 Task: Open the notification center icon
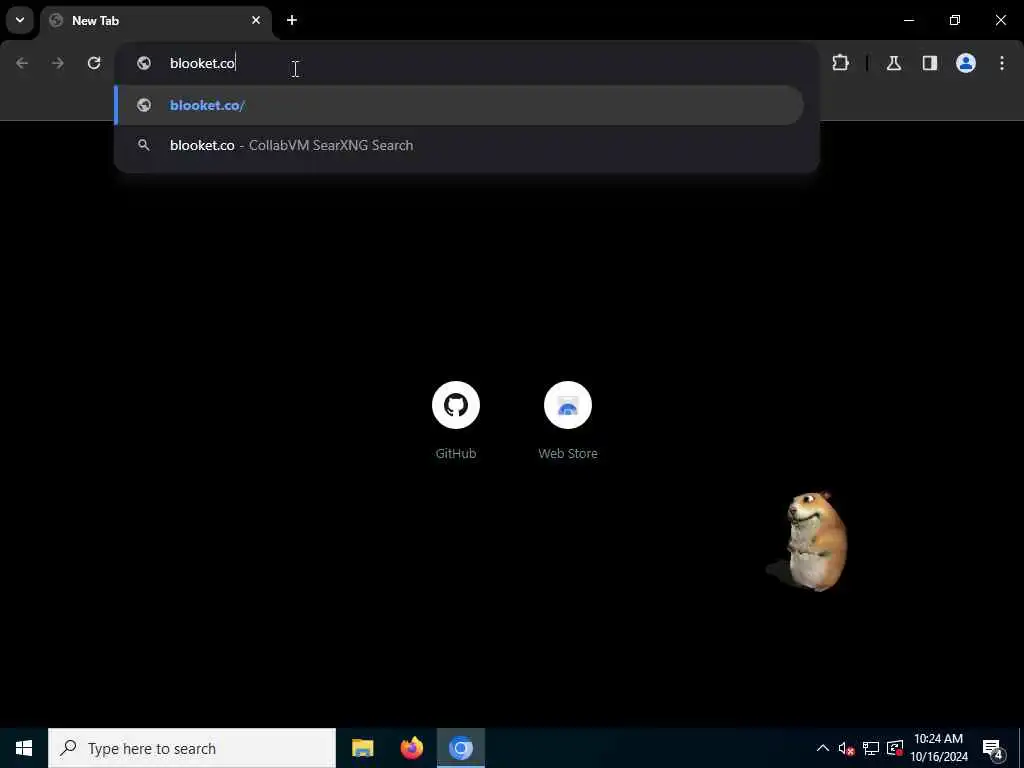point(993,748)
